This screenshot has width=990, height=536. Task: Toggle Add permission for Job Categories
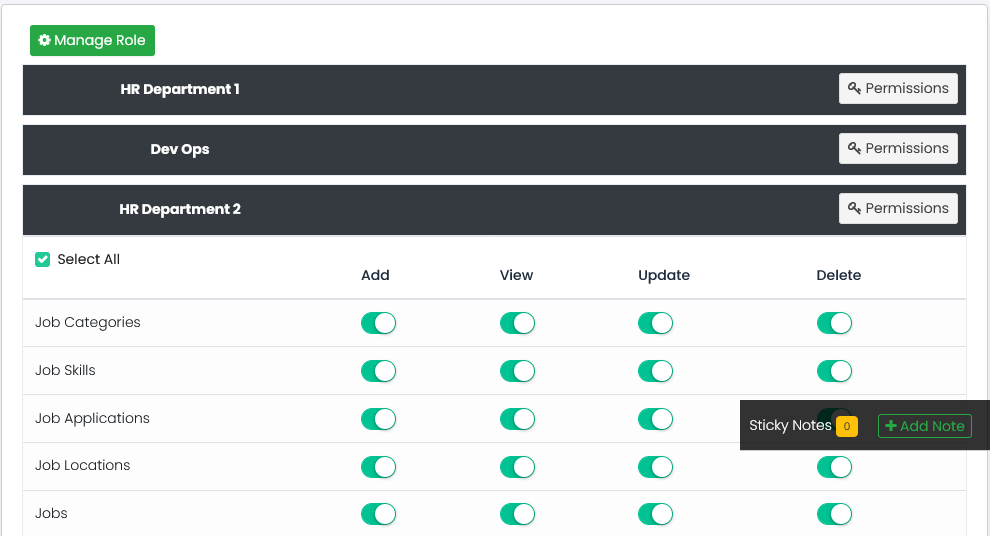pyautogui.click(x=378, y=323)
